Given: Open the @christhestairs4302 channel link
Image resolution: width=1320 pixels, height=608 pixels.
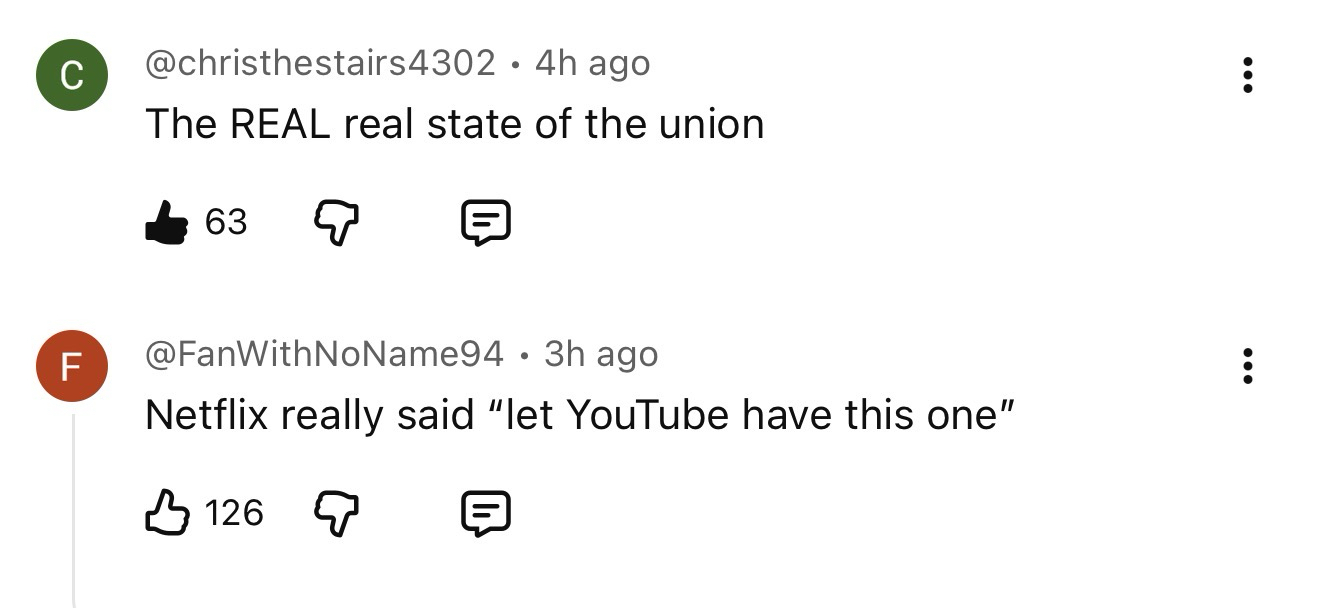Looking at the screenshot, I should click(x=320, y=63).
